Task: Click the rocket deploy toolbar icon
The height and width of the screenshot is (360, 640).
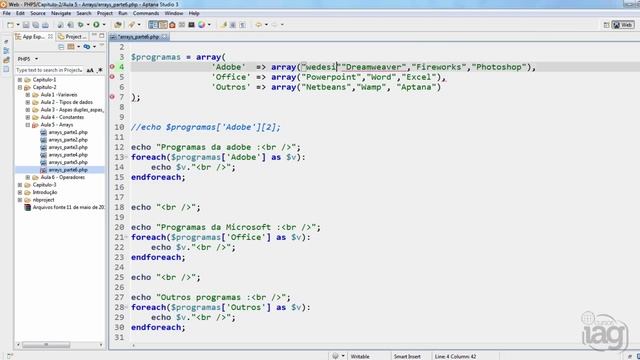Action: click(131, 25)
